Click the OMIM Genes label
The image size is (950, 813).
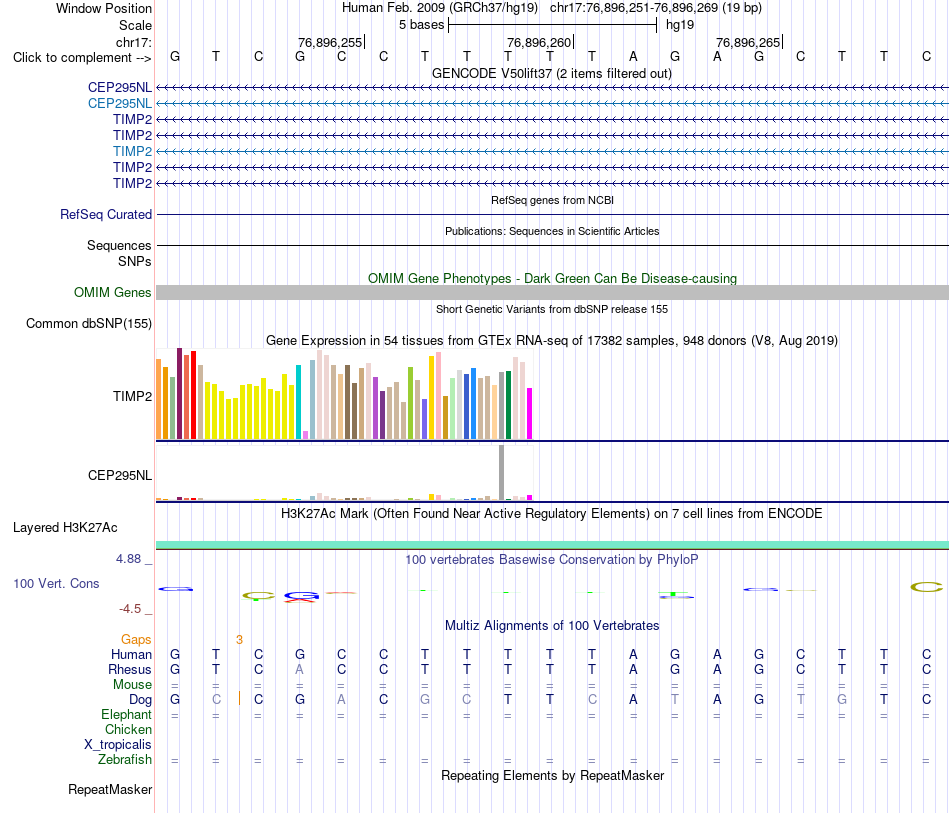112,293
